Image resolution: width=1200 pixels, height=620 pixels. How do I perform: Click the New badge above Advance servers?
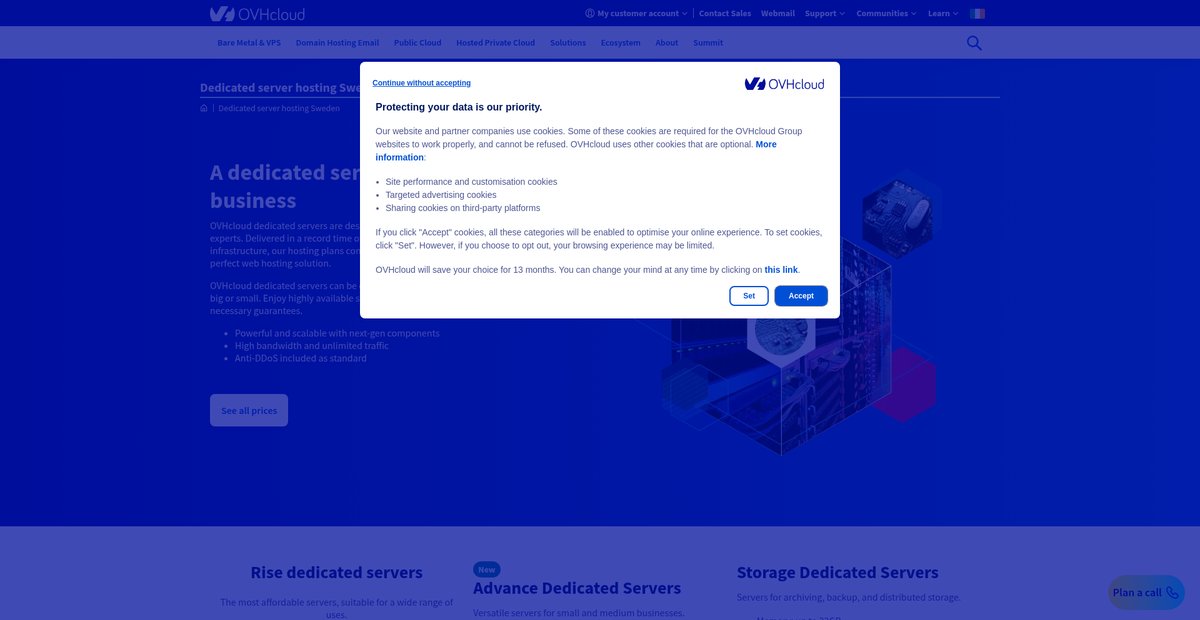point(487,569)
